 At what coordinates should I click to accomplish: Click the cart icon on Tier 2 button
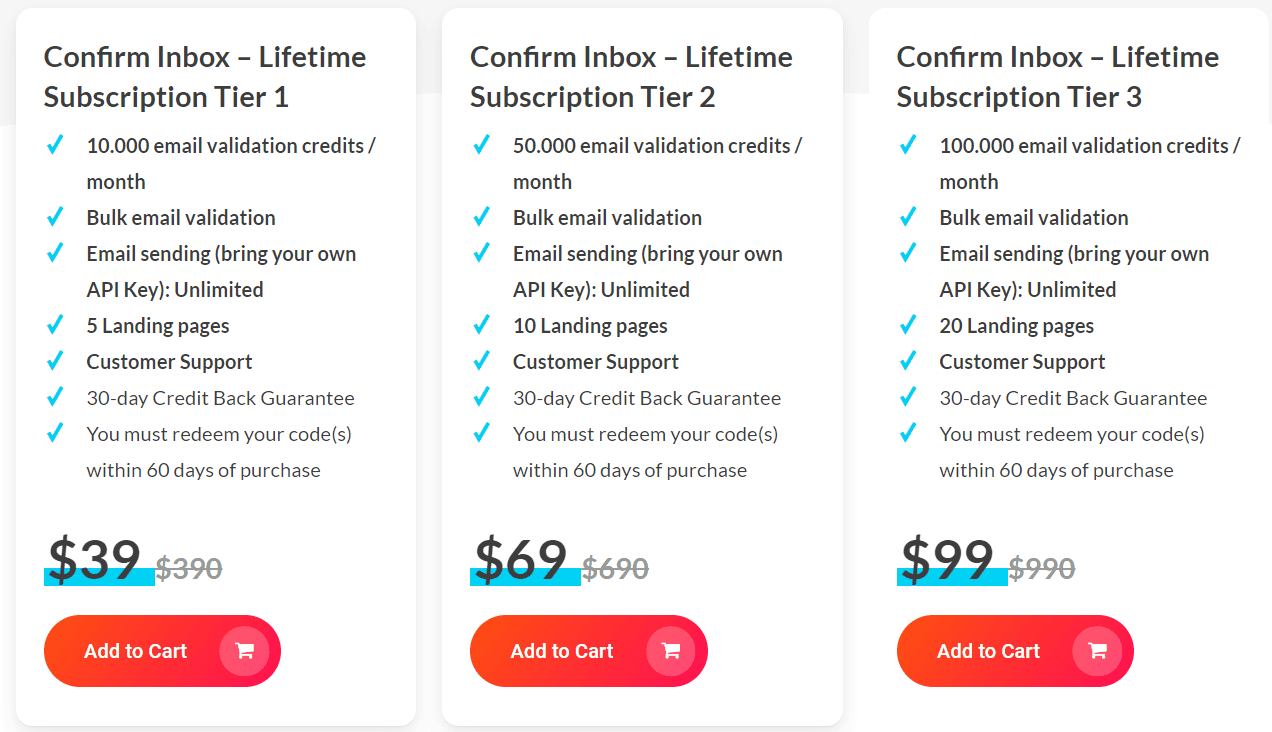(x=671, y=650)
